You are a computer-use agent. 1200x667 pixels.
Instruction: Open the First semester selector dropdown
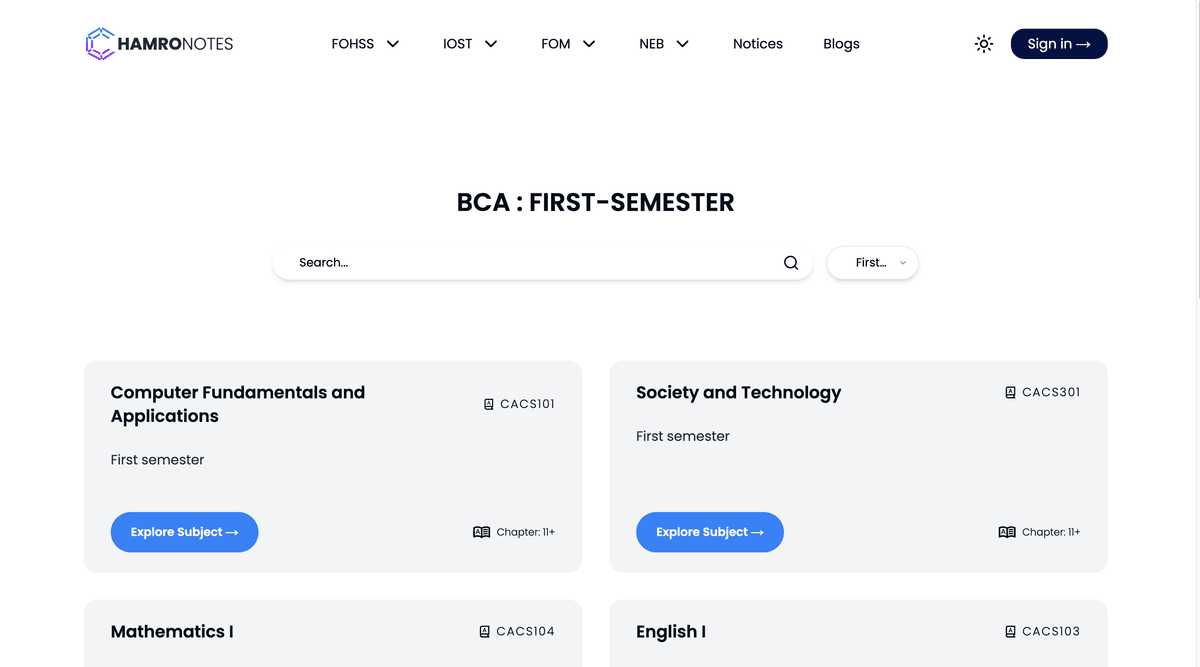pos(873,263)
